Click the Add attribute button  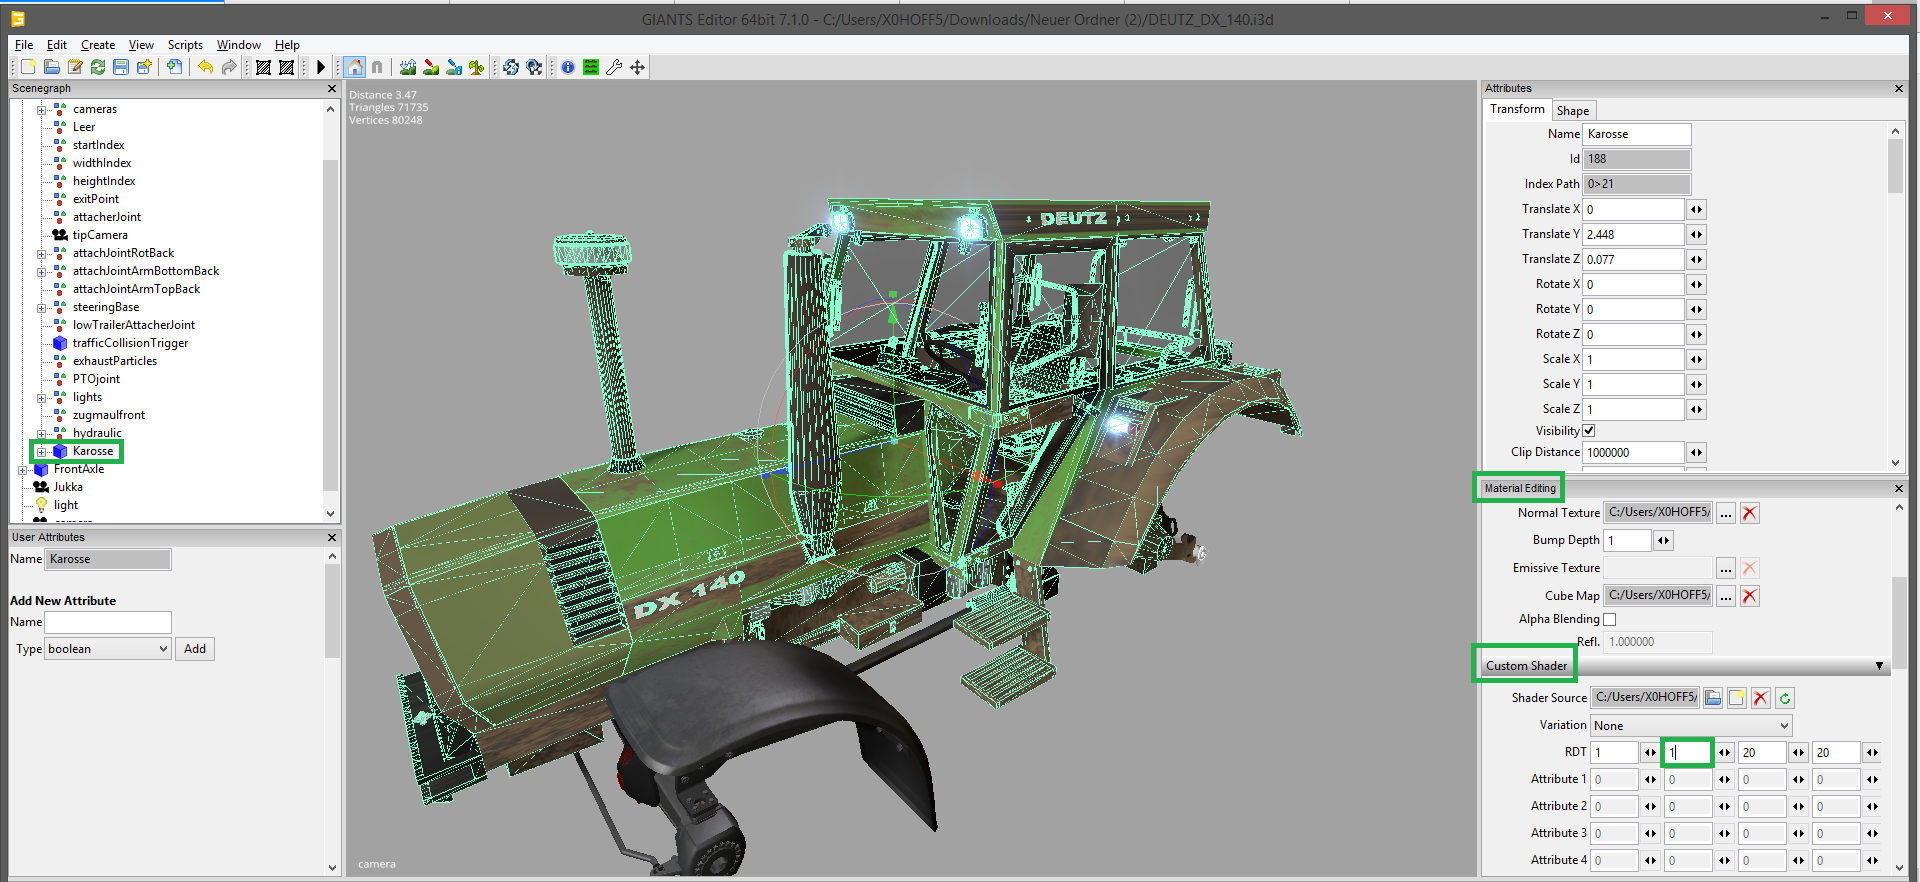[x=195, y=649]
